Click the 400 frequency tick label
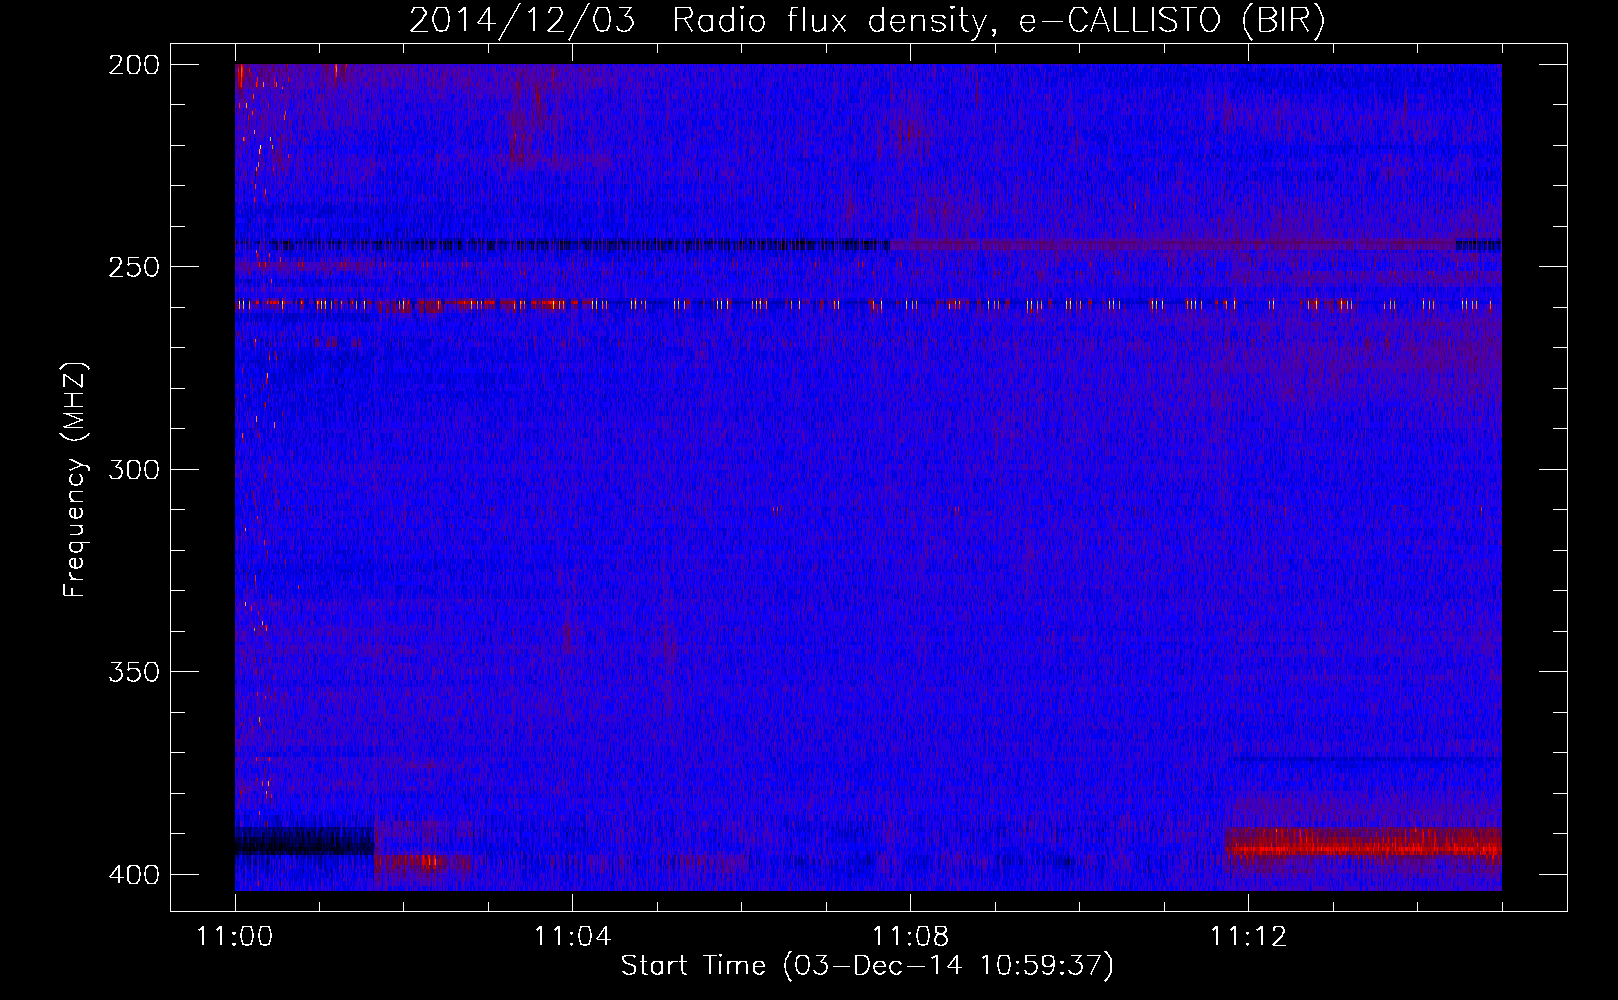 [x=134, y=875]
